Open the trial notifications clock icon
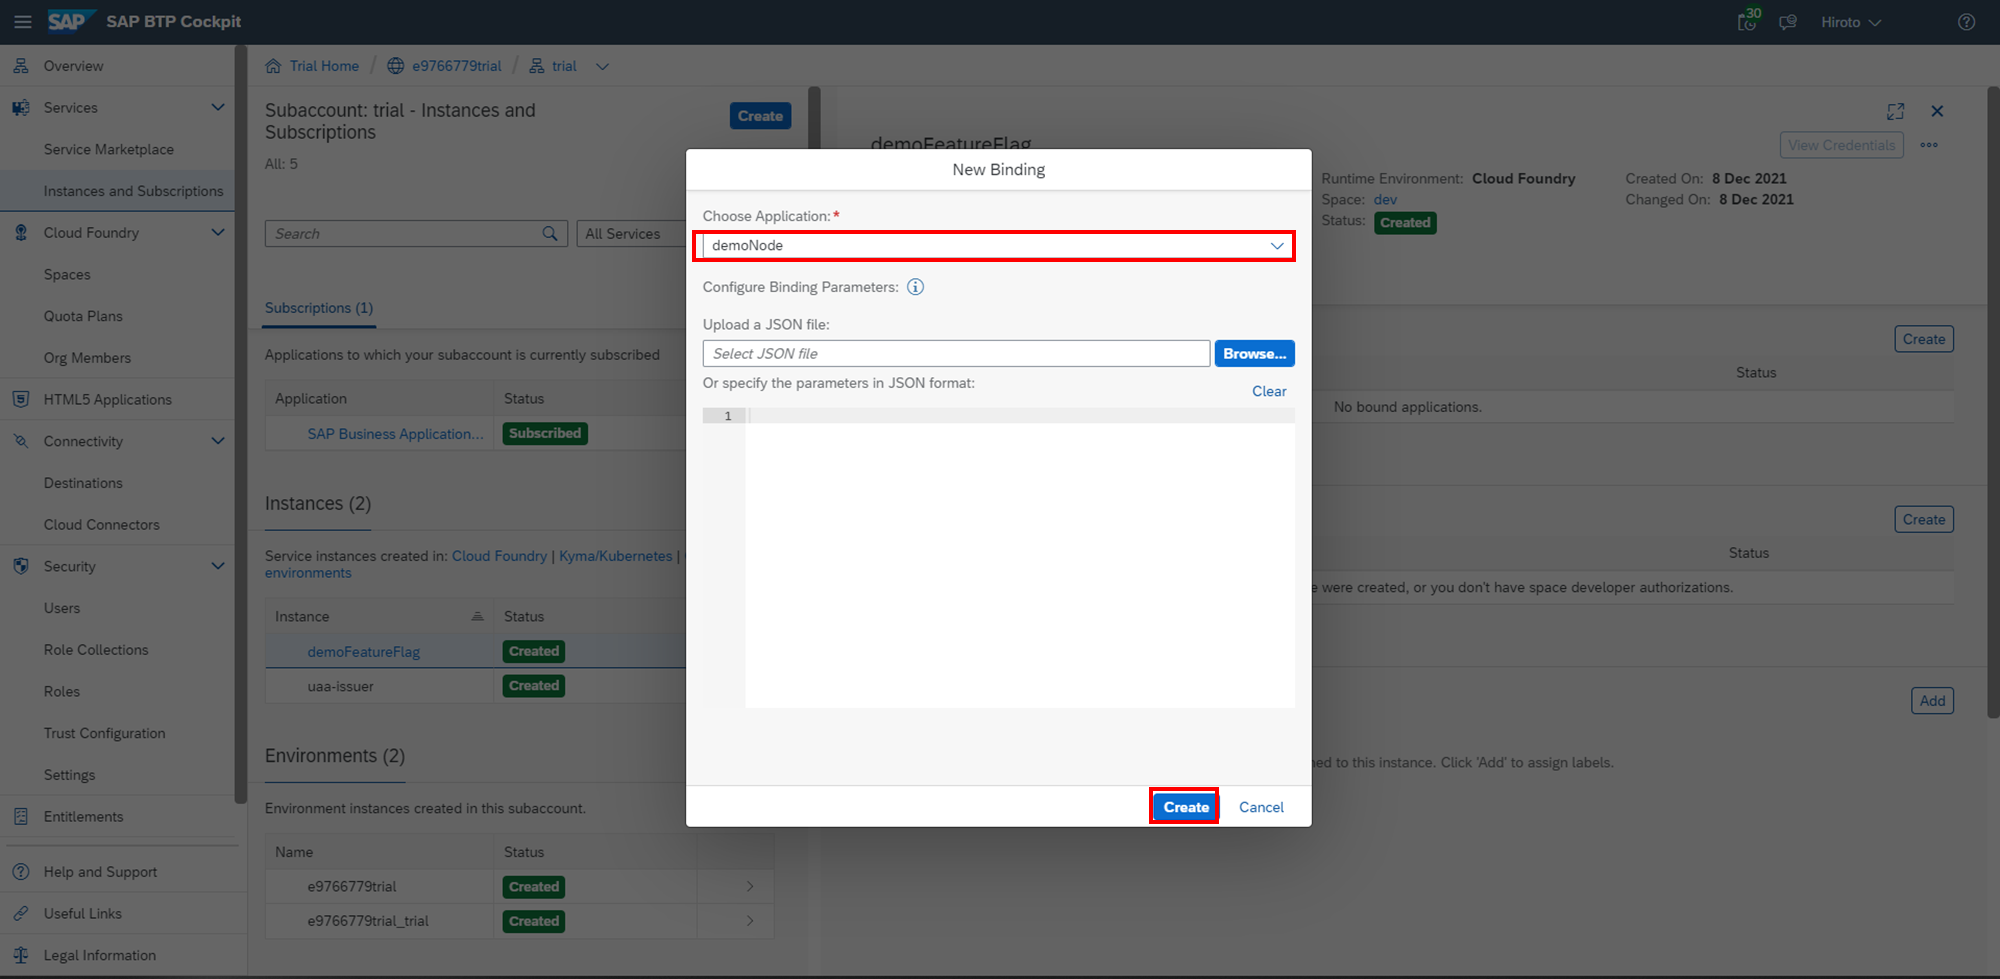Viewport: 2000px width, 979px height. (1748, 21)
